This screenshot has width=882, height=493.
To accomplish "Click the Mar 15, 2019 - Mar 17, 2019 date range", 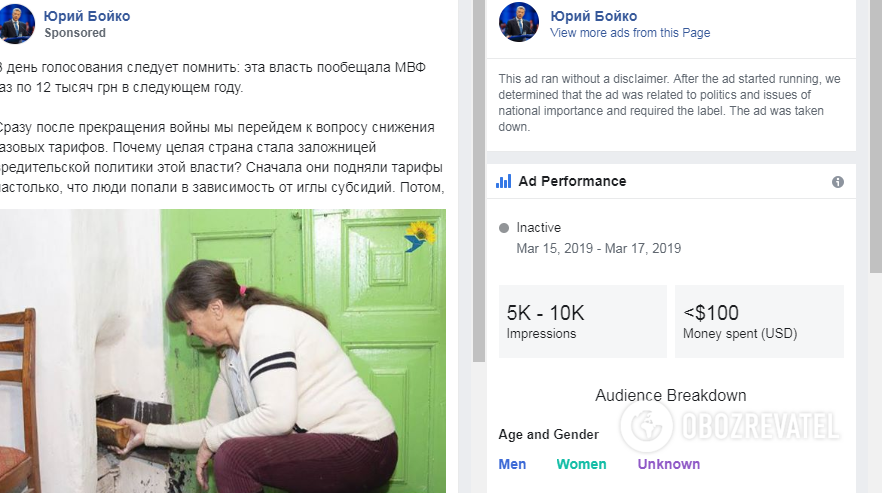I will pyautogui.click(x=598, y=248).
